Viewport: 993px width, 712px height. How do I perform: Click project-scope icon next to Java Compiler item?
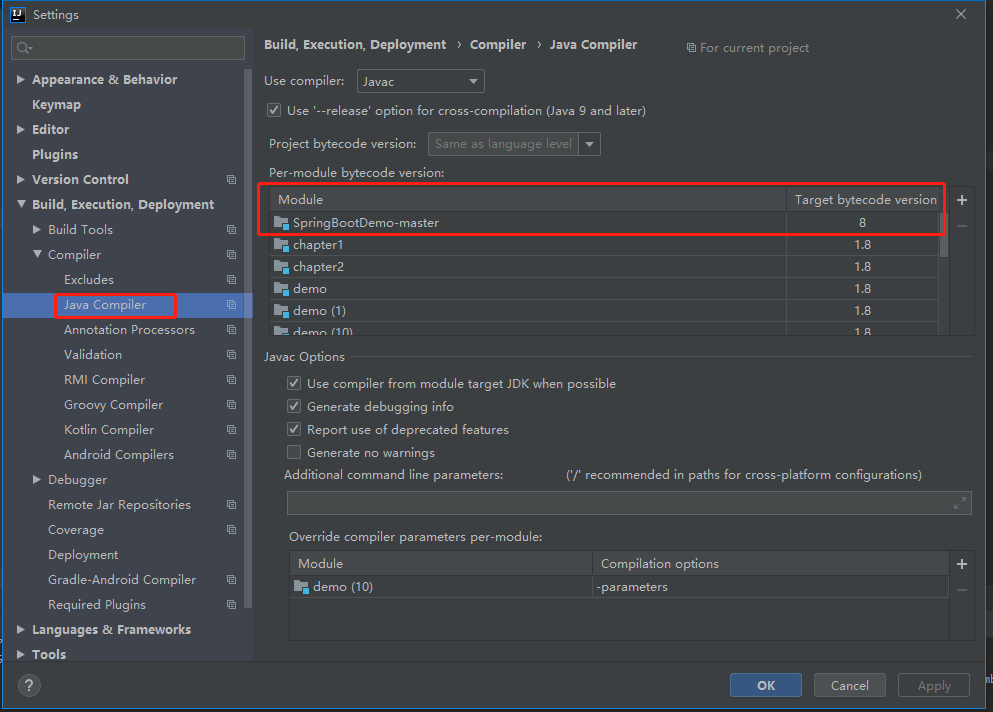[231, 305]
